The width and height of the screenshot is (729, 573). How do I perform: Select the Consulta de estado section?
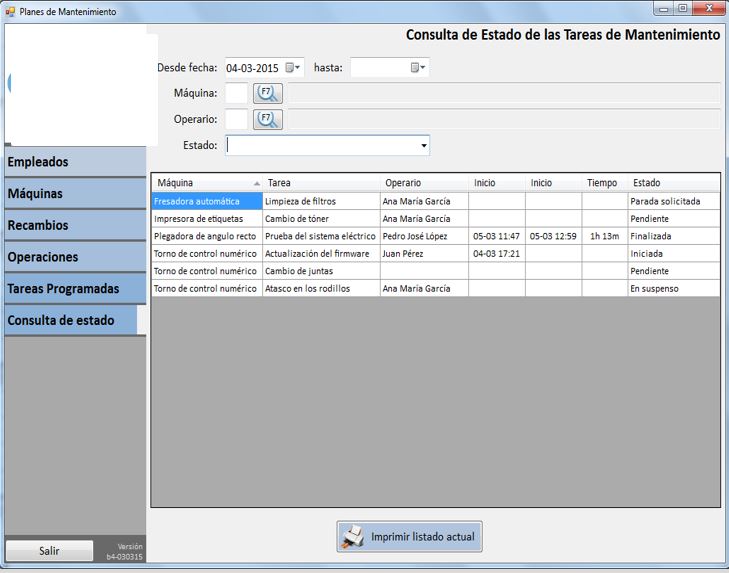tap(71, 320)
